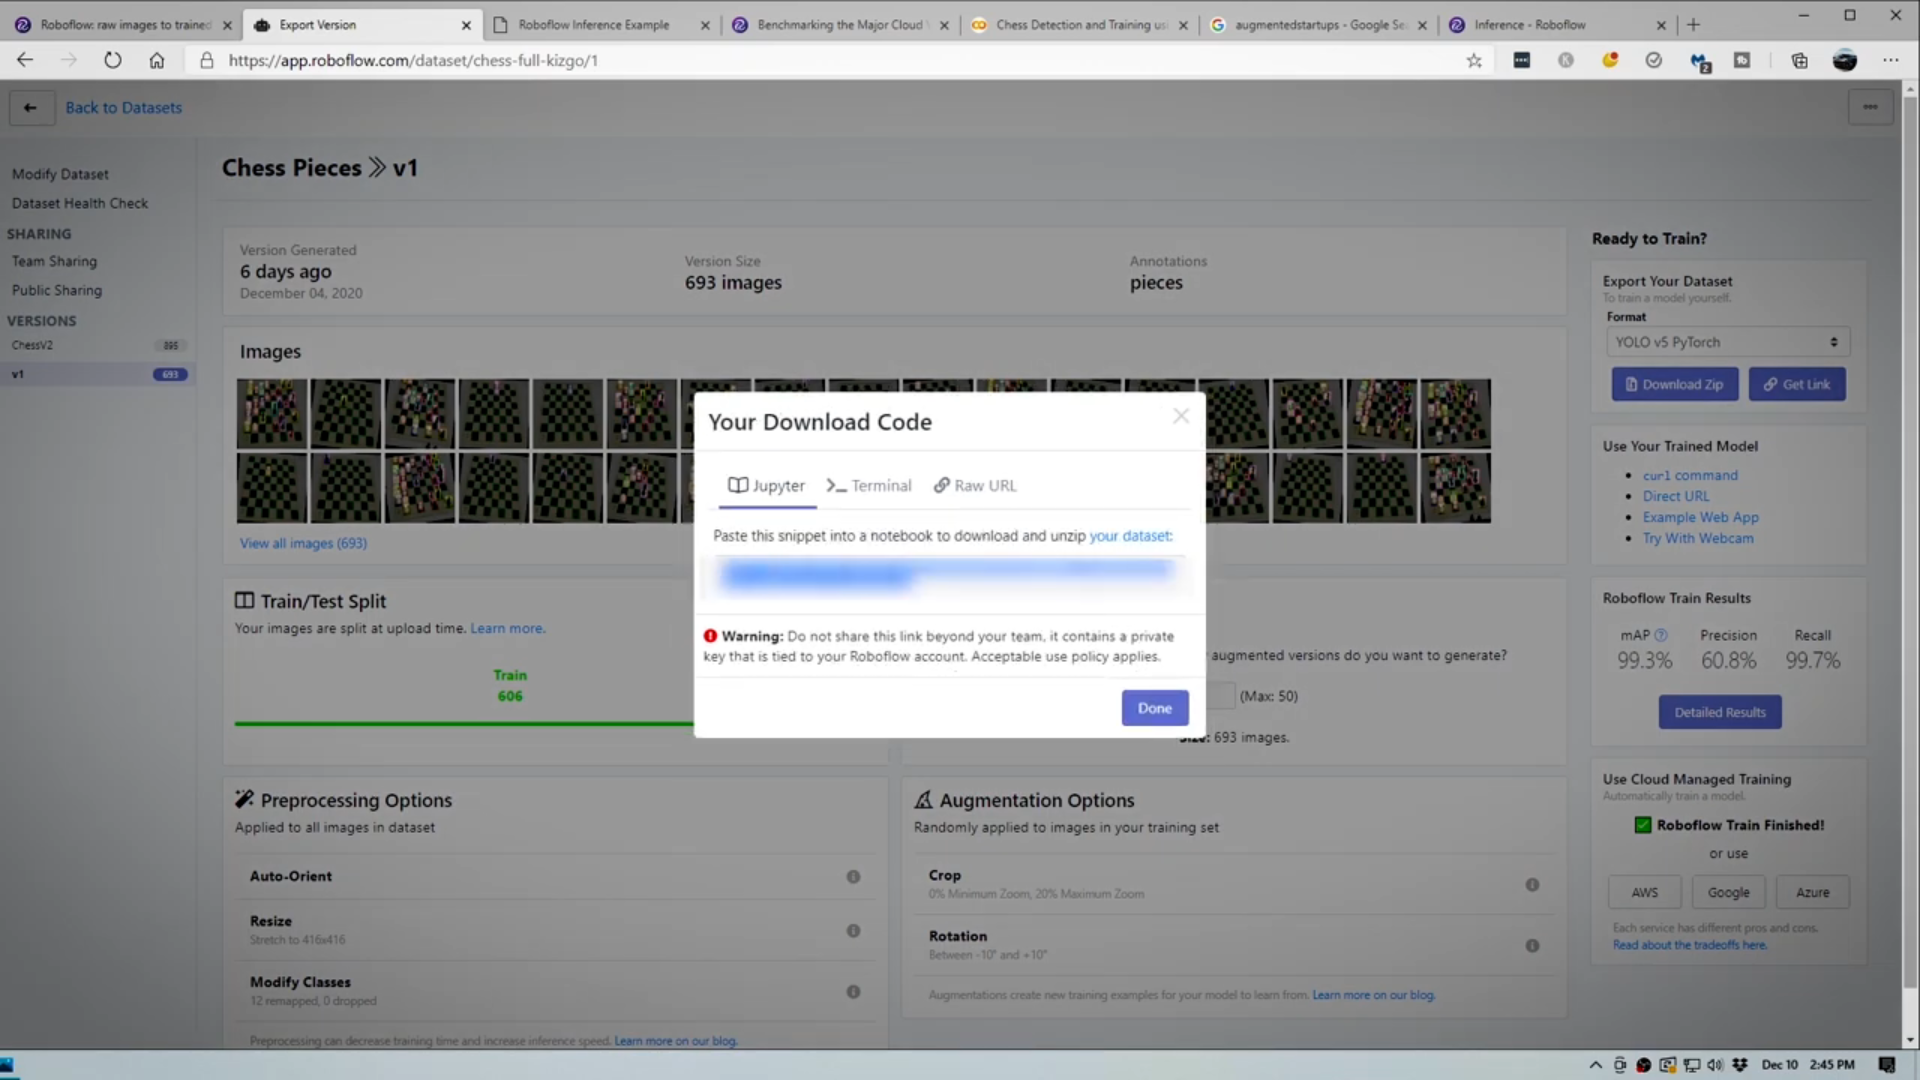Switch to augmentedstartups Google Search tab
The width and height of the screenshot is (1920, 1080).
pos(1319,24)
